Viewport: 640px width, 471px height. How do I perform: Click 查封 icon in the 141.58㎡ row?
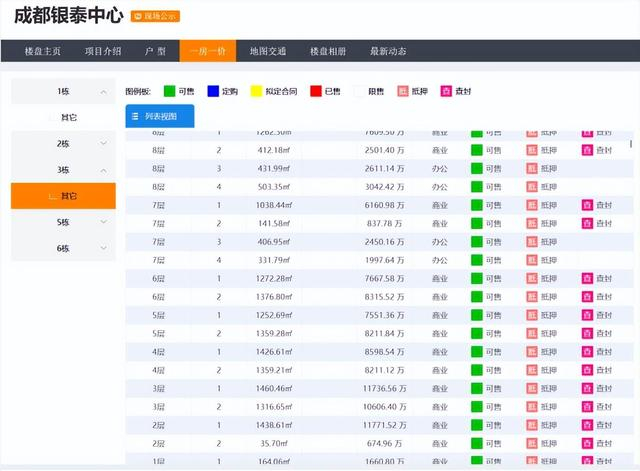(587, 223)
